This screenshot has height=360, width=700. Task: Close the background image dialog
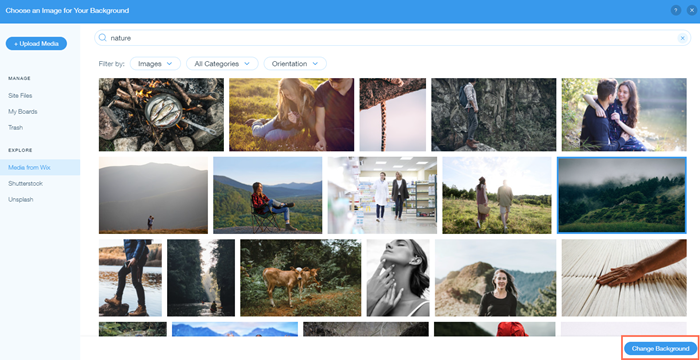pos(690,10)
